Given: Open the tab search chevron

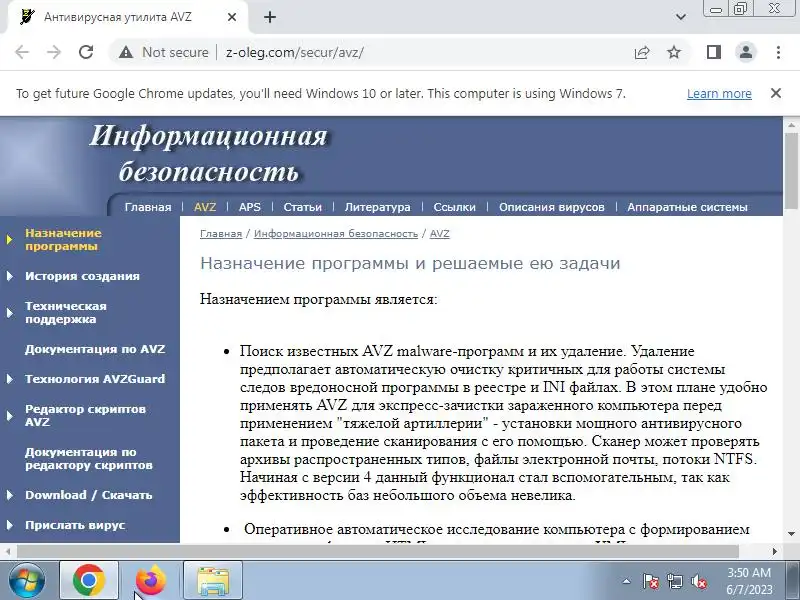Looking at the screenshot, I should (x=681, y=17).
